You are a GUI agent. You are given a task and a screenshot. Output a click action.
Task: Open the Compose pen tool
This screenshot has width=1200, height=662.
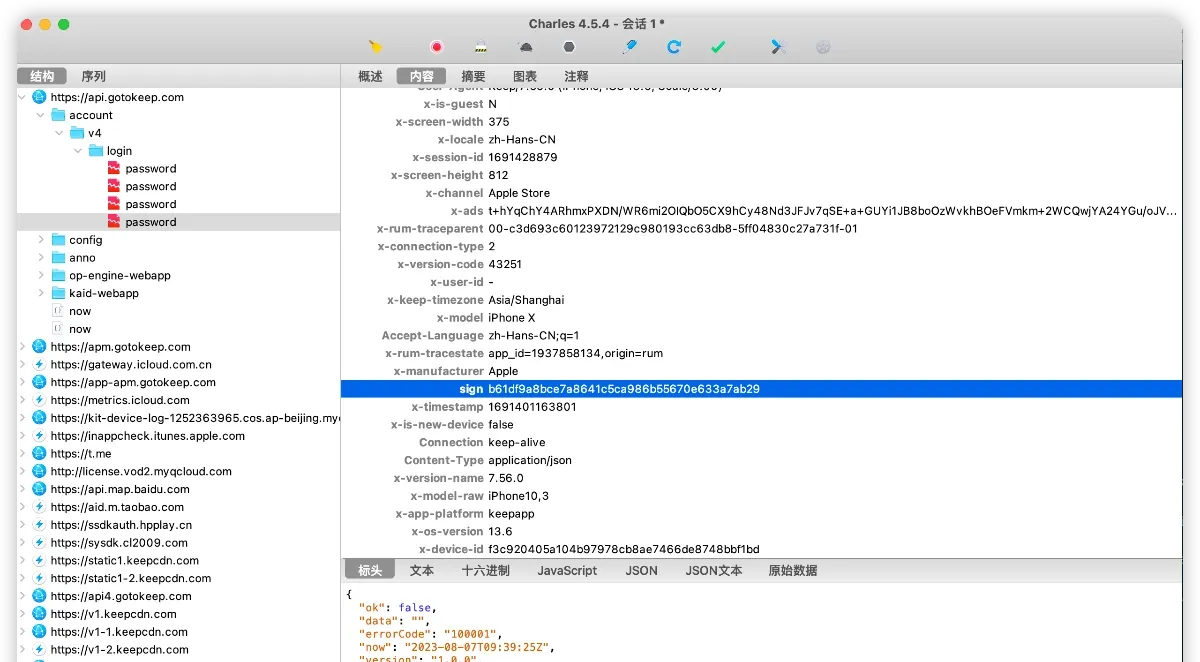[629, 46]
